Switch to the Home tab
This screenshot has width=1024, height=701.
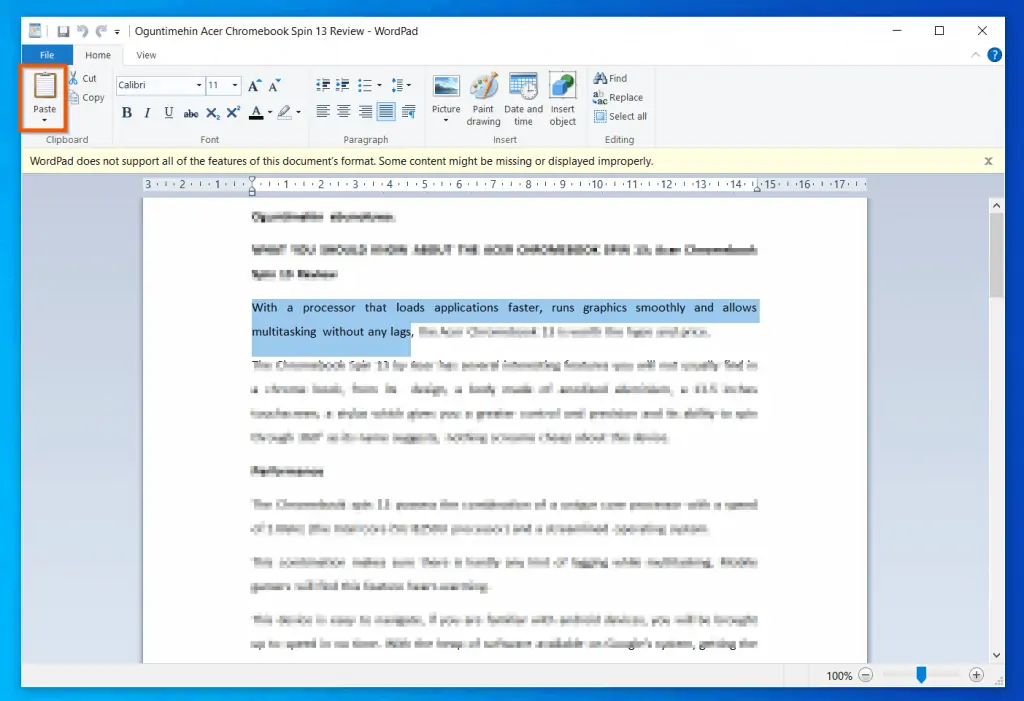(x=98, y=55)
